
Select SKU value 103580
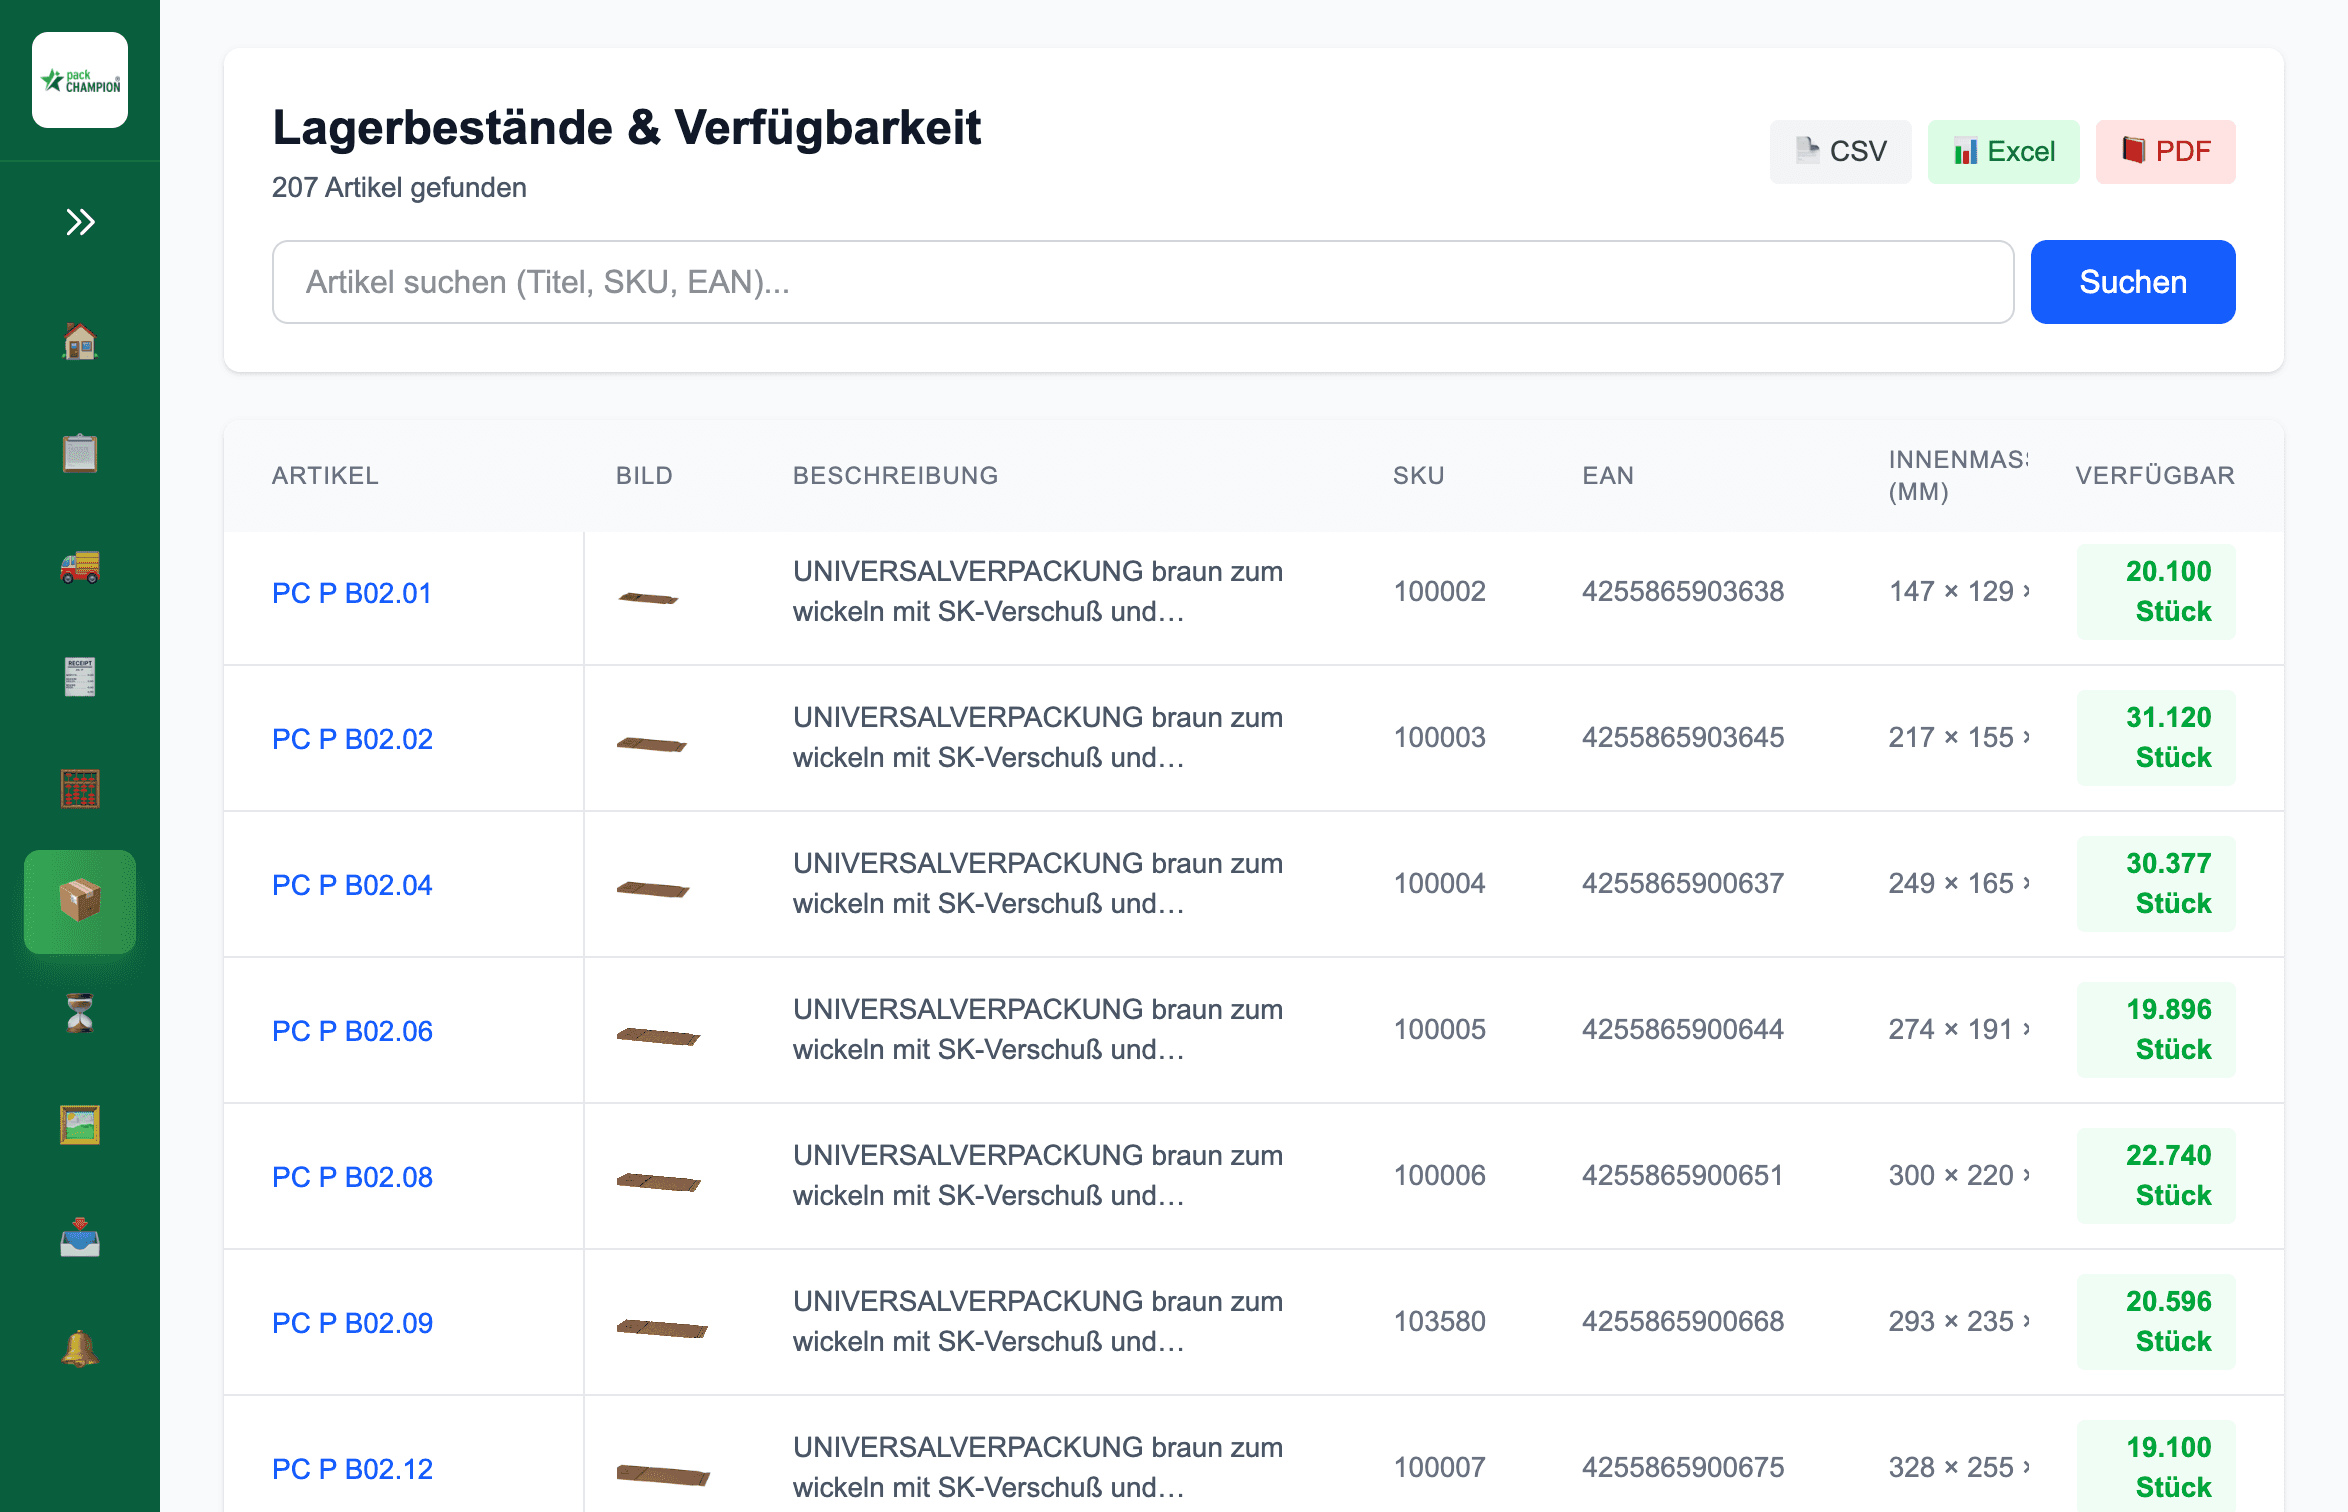1439,1321
